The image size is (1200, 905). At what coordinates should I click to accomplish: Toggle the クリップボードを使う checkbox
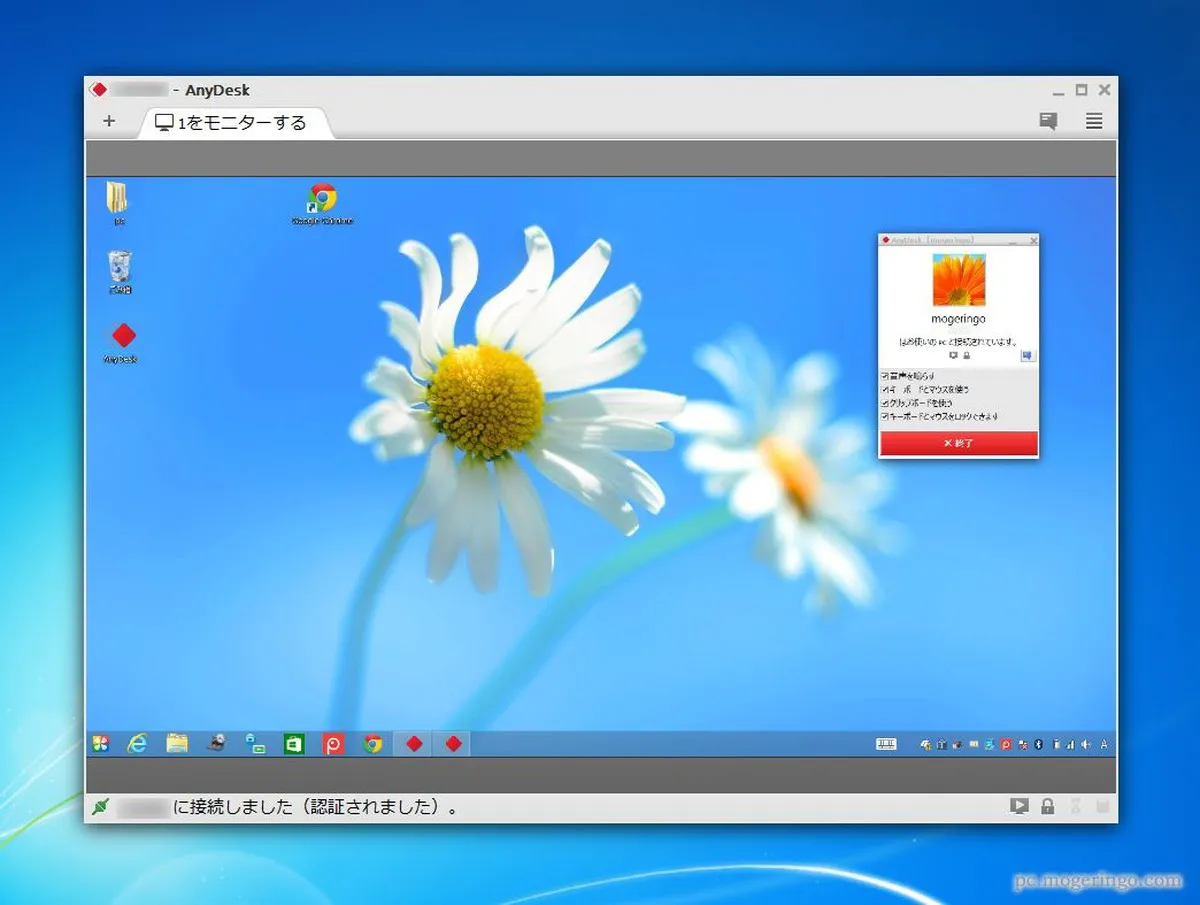tap(885, 402)
